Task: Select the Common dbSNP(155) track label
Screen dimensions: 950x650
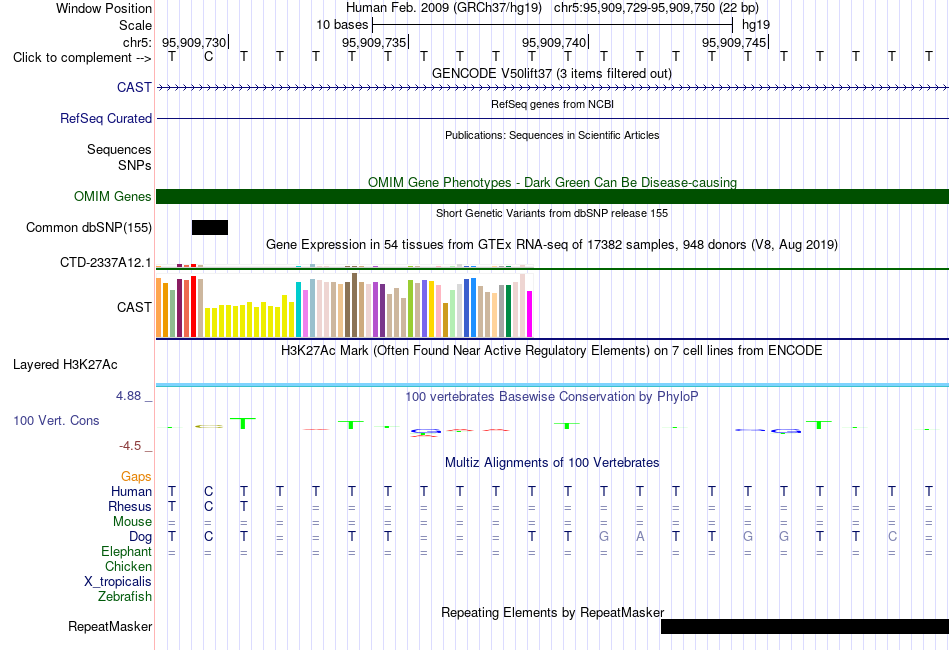Action: pyautogui.click(x=89, y=227)
